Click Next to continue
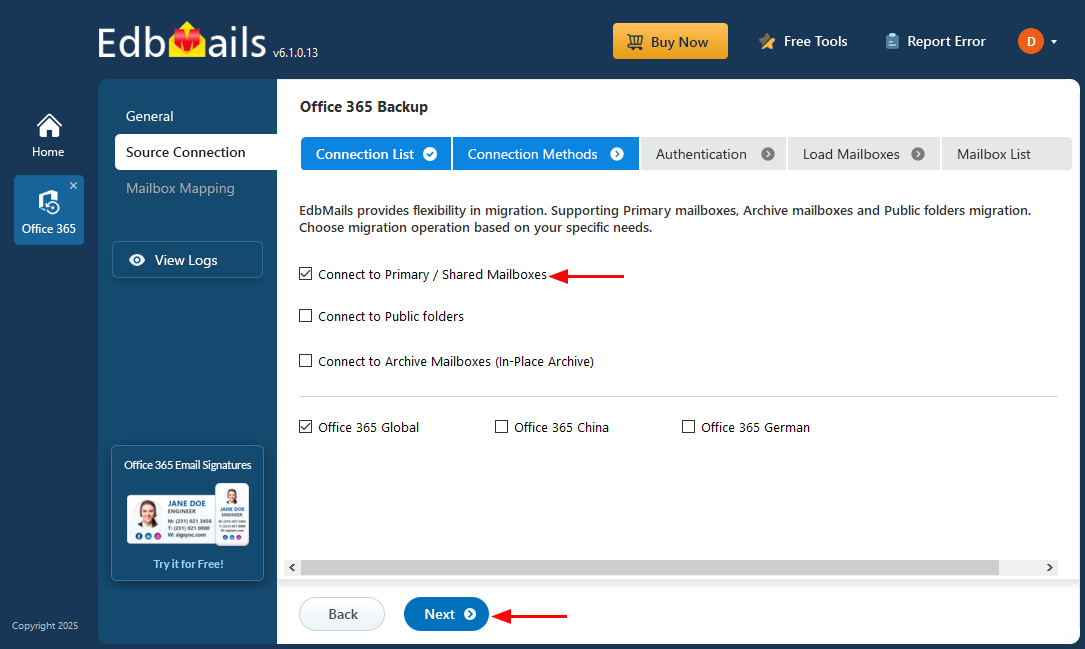This screenshot has width=1085, height=649. tap(446, 614)
